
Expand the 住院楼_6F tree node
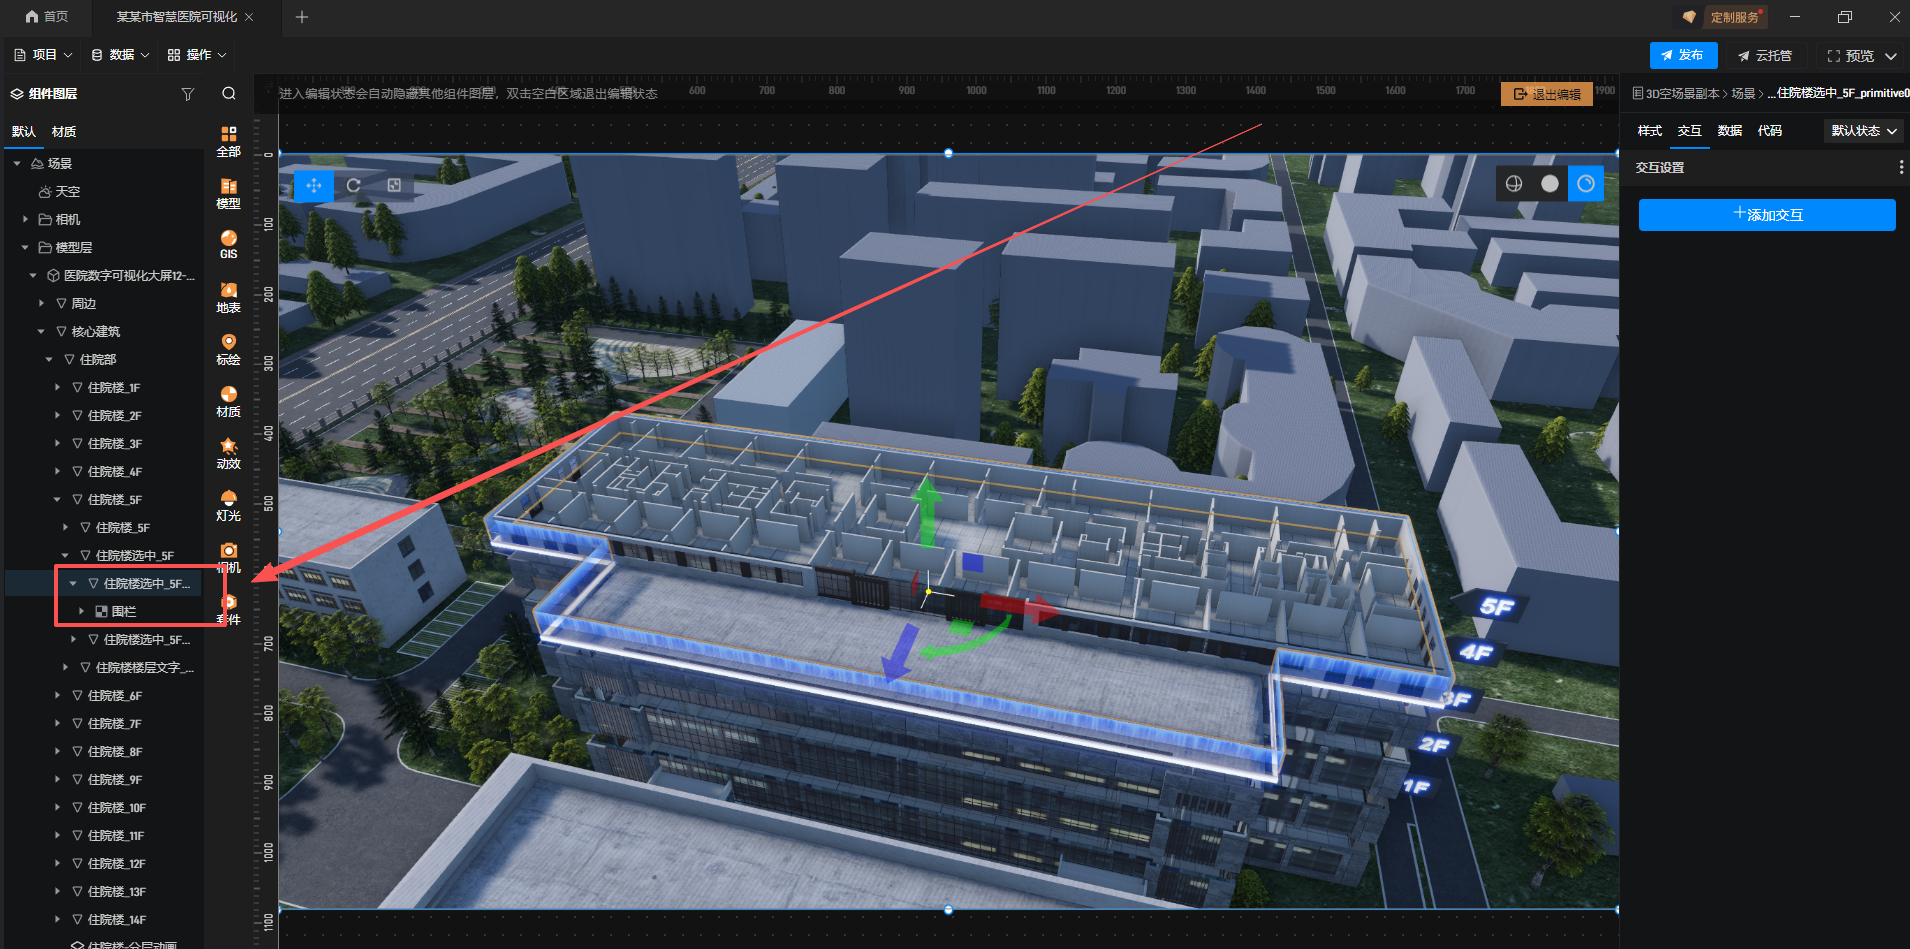pyautogui.click(x=57, y=695)
